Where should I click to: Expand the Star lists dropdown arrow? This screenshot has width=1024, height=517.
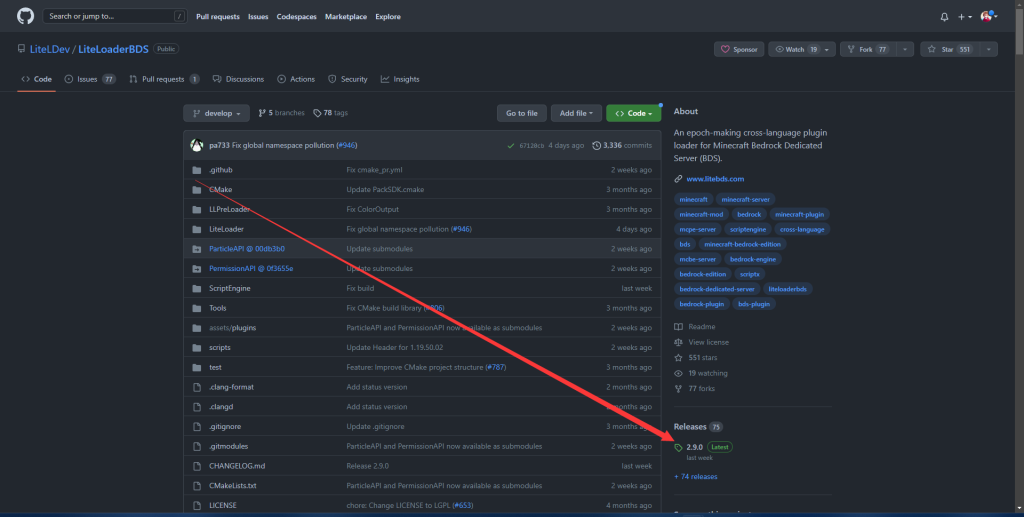point(989,50)
